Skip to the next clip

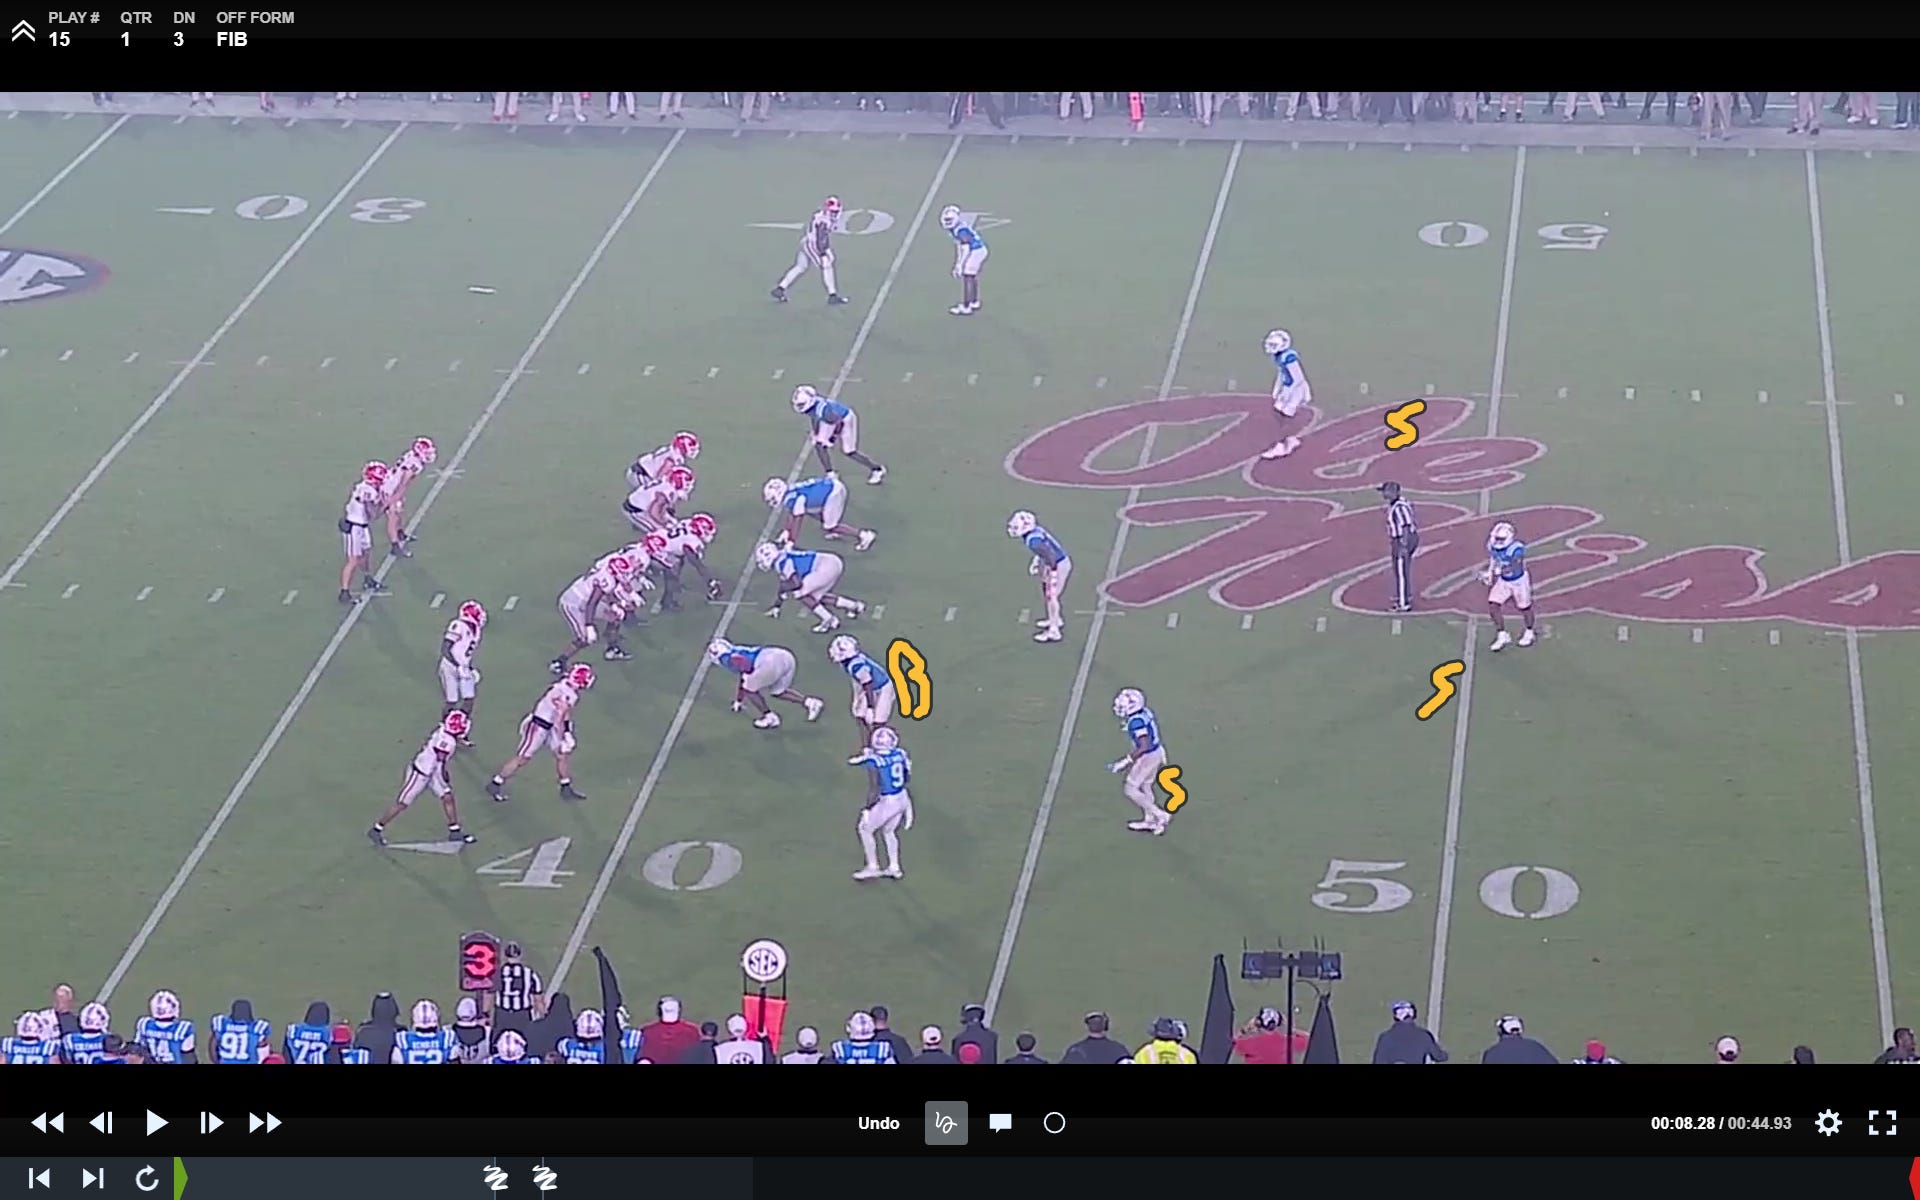(92, 1178)
